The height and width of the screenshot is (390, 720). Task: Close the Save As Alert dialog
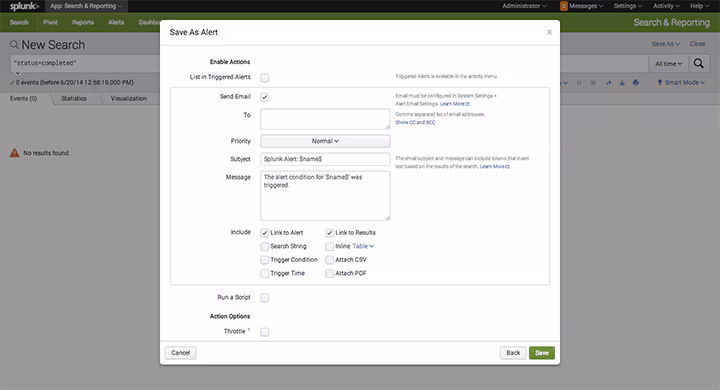(x=549, y=32)
